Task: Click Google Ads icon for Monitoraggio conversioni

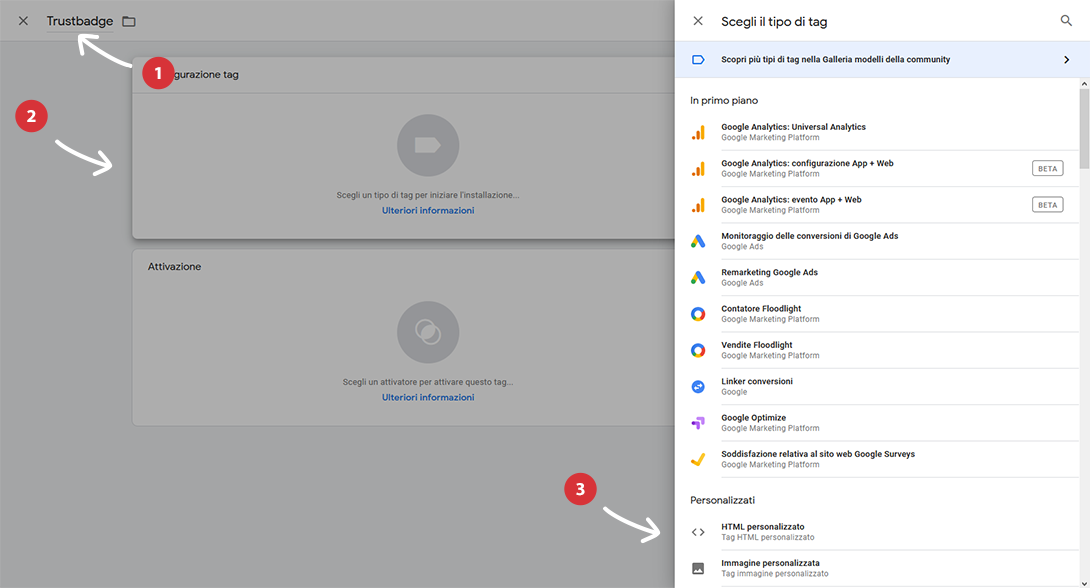Action: click(x=698, y=241)
